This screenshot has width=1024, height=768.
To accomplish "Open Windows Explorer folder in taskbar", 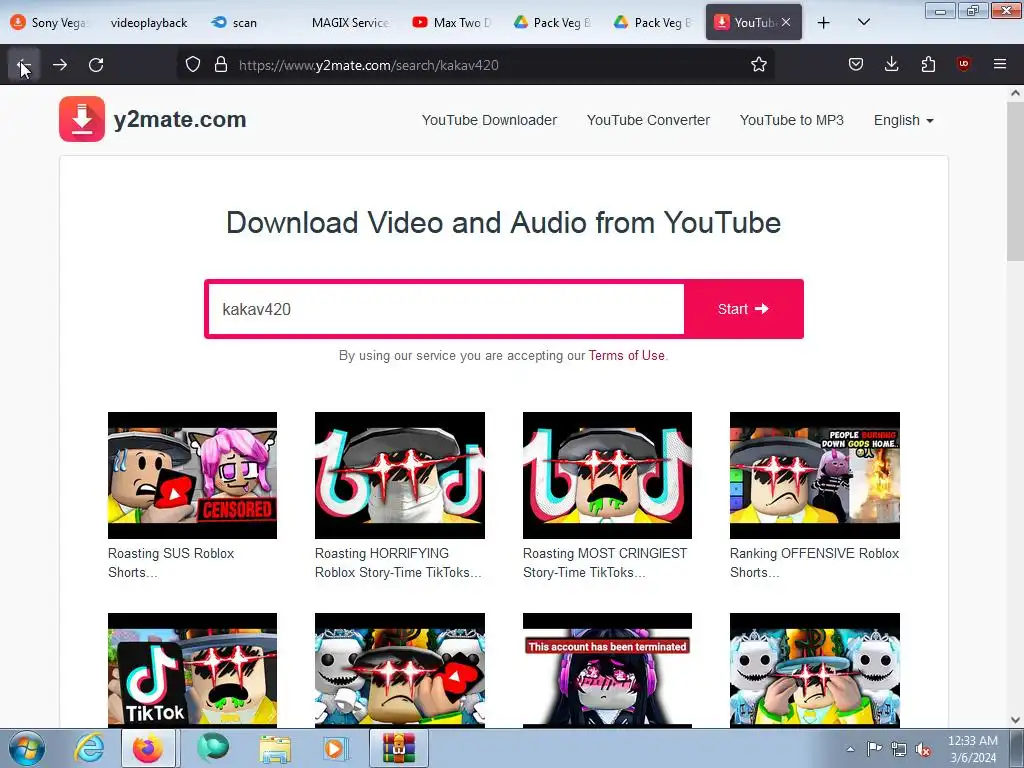I will point(275,749).
